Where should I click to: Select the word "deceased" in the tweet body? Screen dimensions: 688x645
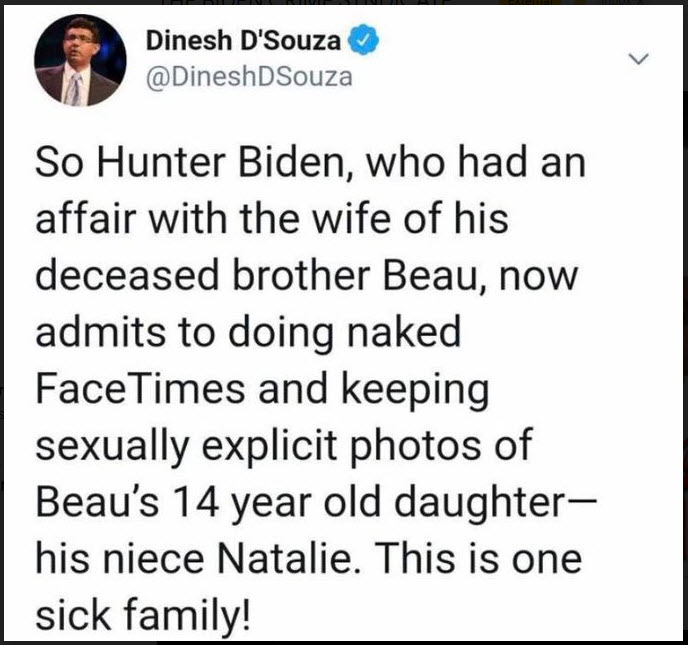pyautogui.click(x=127, y=276)
